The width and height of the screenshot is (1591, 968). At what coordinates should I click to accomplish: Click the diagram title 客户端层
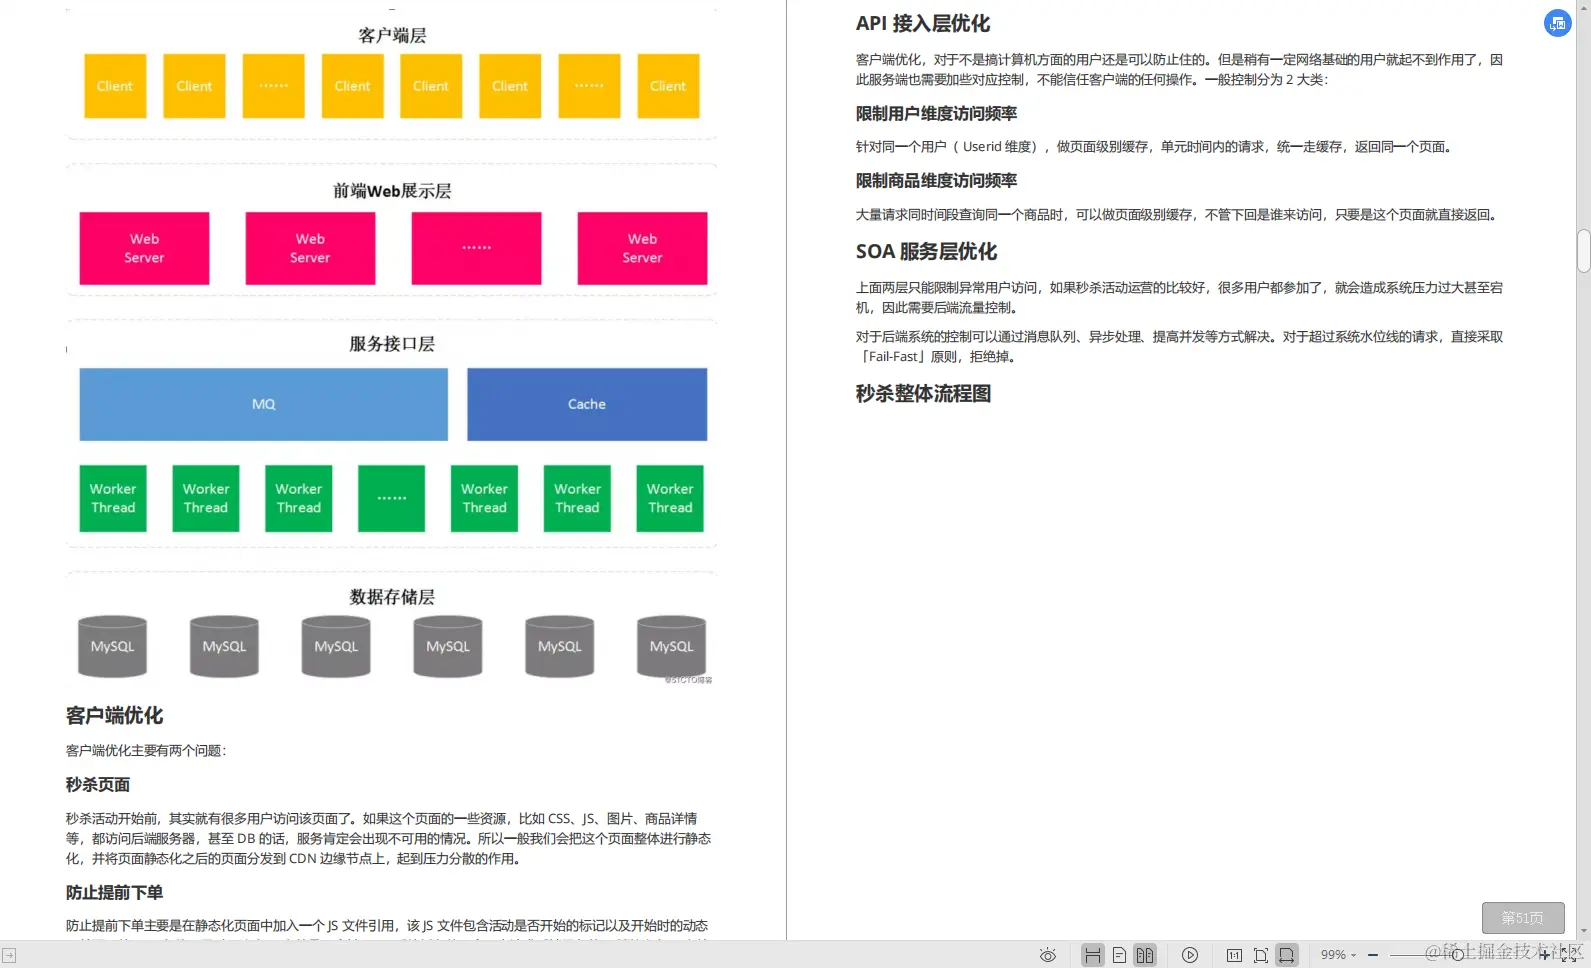[x=392, y=36]
